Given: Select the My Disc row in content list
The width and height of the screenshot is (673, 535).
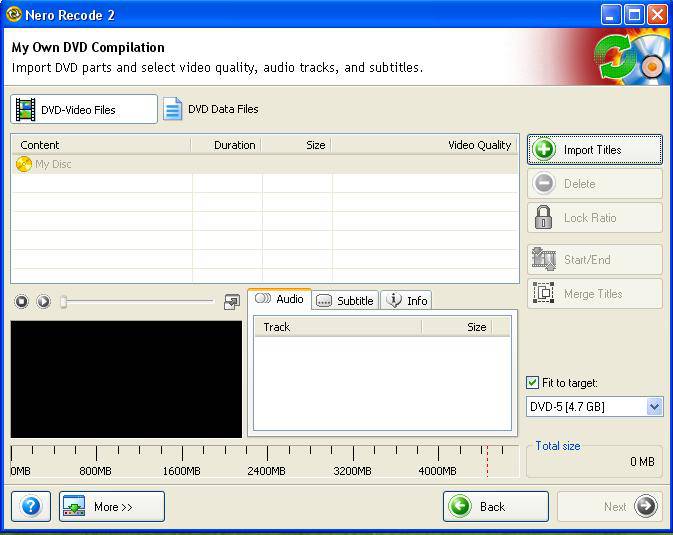Looking at the screenshot, I should coord(54,164).
